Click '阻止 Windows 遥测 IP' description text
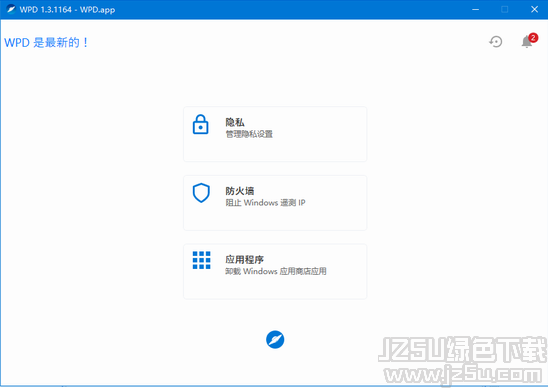The width and height of the screenshot is (548, 388). click(x=265, y=202)
